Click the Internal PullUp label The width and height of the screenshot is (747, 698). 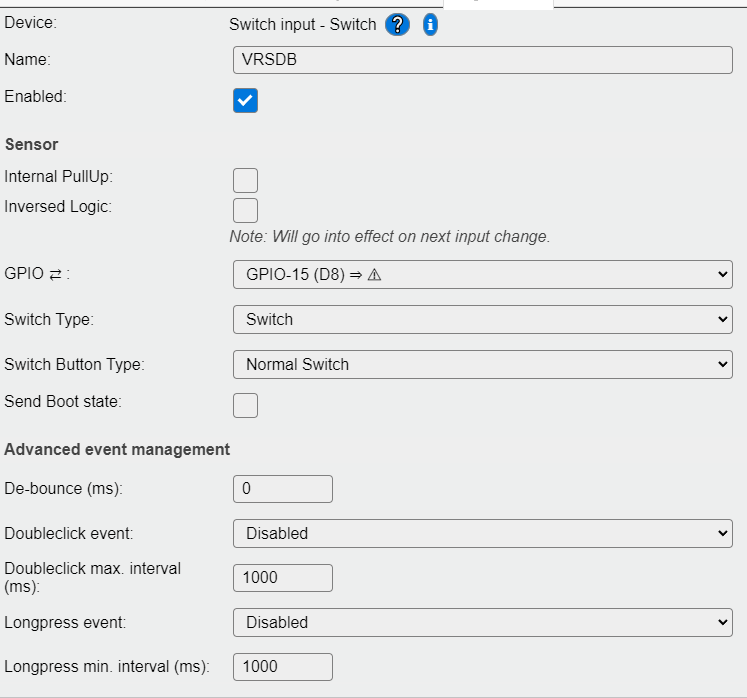pyautogui.click(x=59, y=177)
